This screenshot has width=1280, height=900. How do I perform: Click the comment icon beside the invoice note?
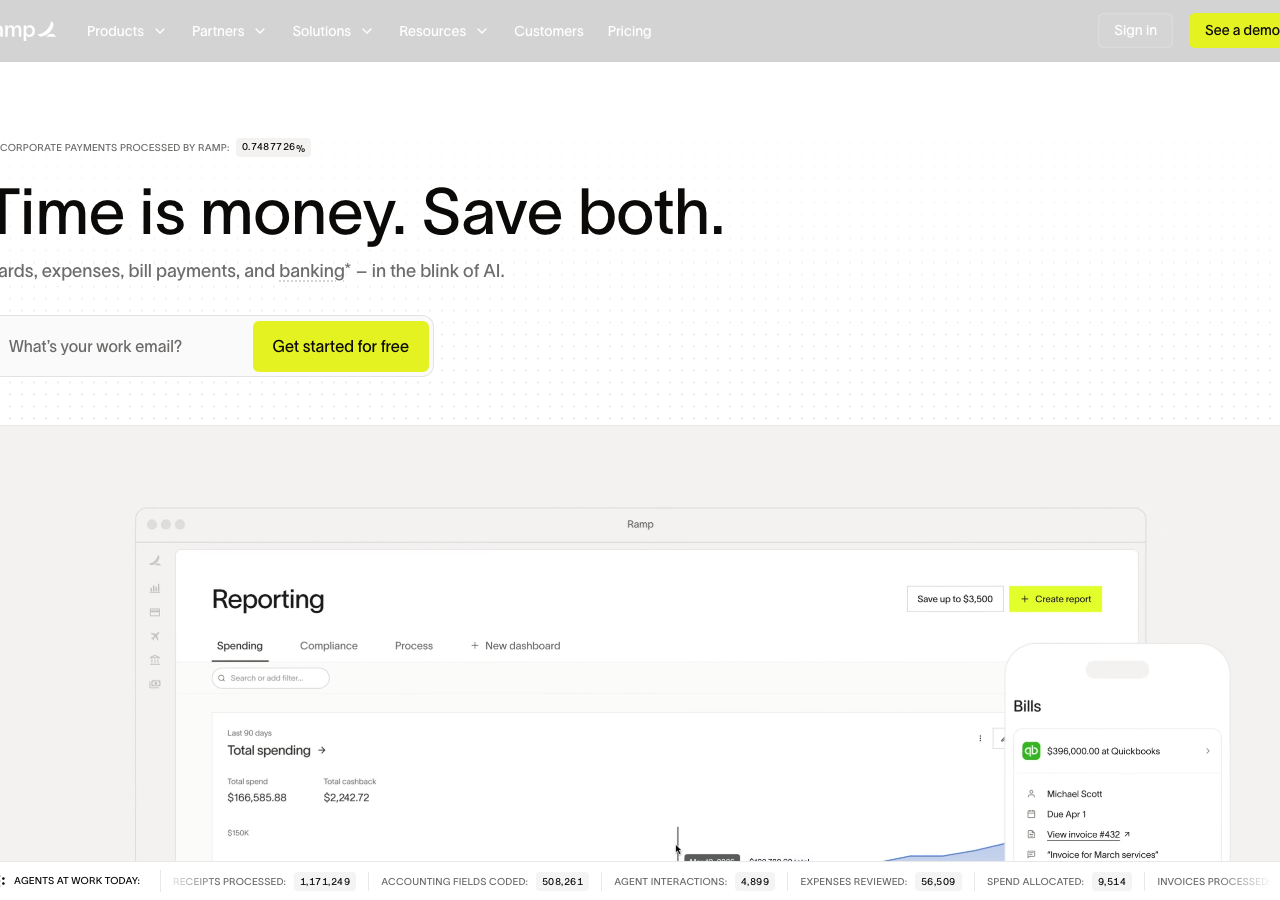click(1031, 855)
